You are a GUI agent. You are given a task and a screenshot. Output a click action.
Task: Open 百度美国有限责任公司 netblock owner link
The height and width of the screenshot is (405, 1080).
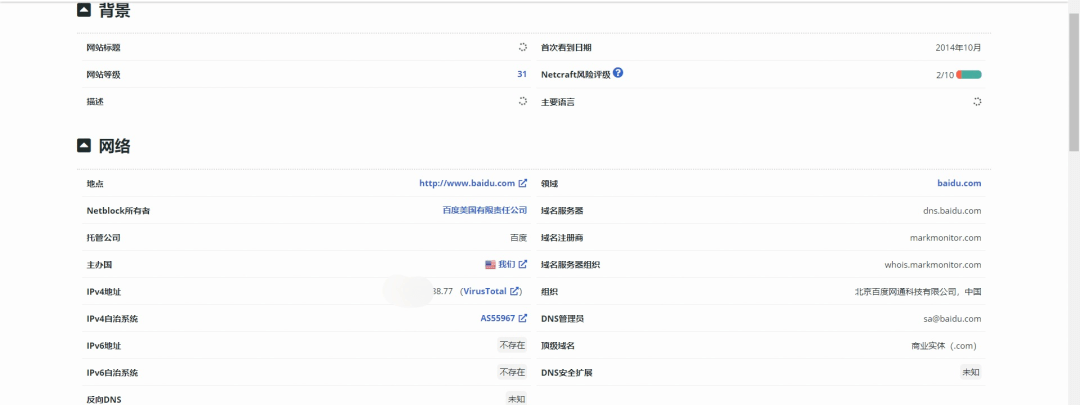(x=484, y=210)
